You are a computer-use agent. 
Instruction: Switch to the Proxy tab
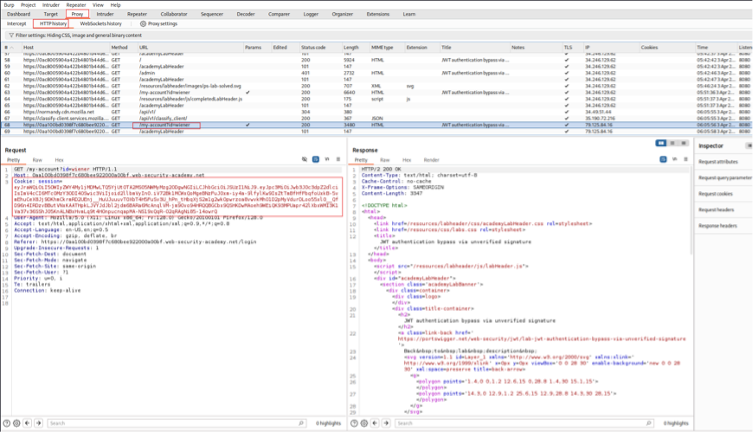pos(77,14)
